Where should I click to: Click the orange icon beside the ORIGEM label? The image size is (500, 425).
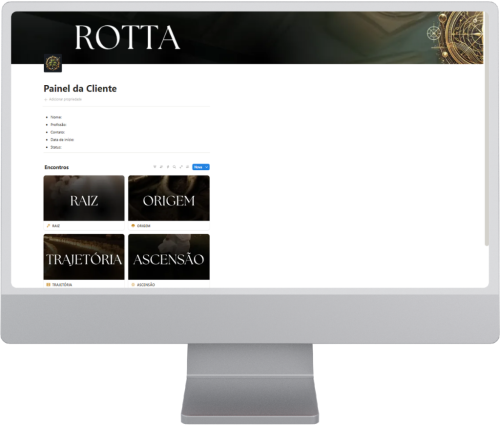pos(133,226)
